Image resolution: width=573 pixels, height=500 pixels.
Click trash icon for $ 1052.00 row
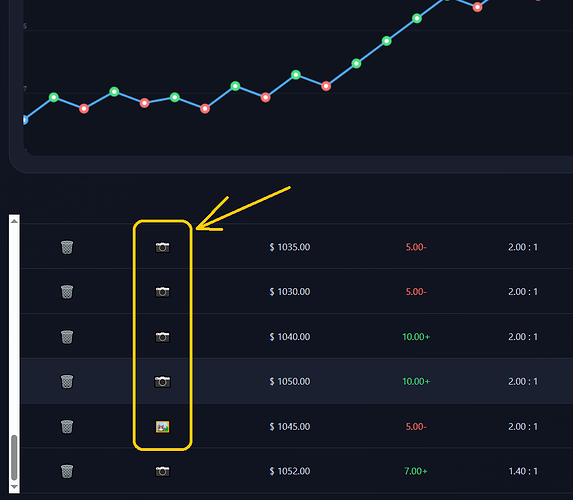tap(67, 471)
